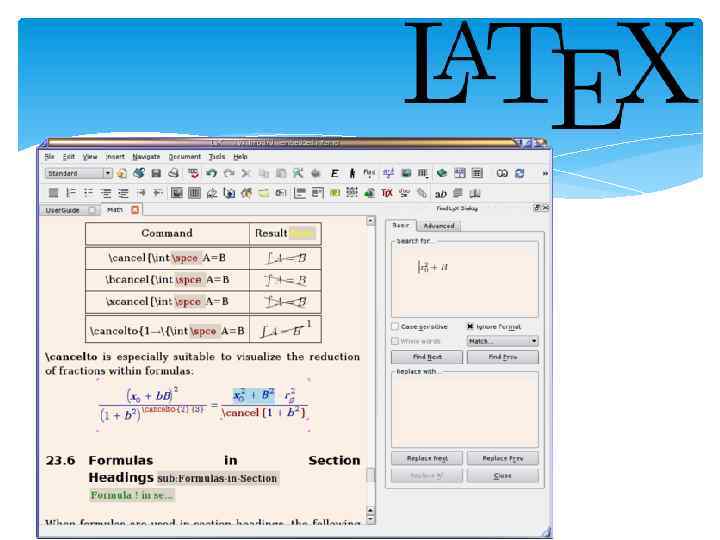720x540 pixels.
Task: Switch to the UserGuide document tab
Action: [63, 210]
